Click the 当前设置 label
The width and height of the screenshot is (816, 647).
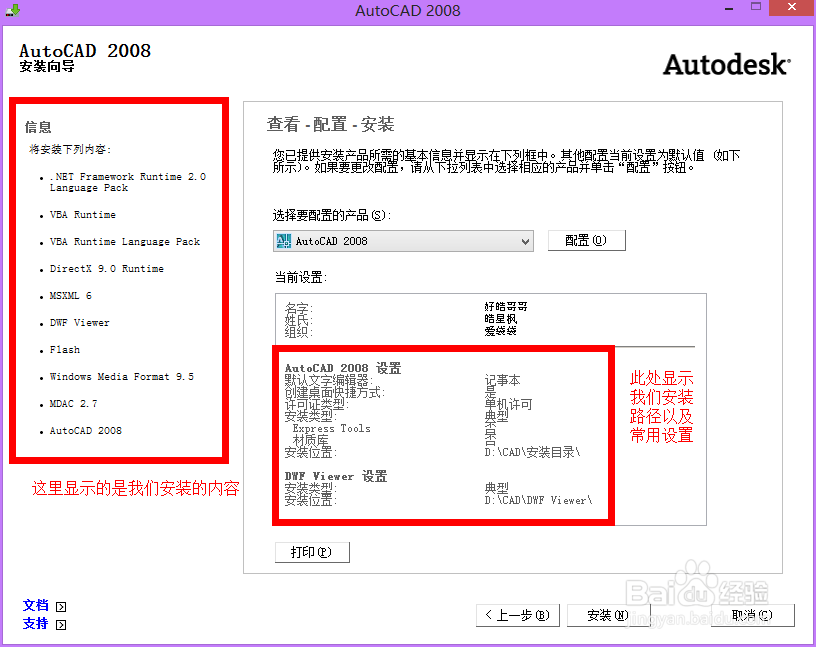(x=301, y=277)
